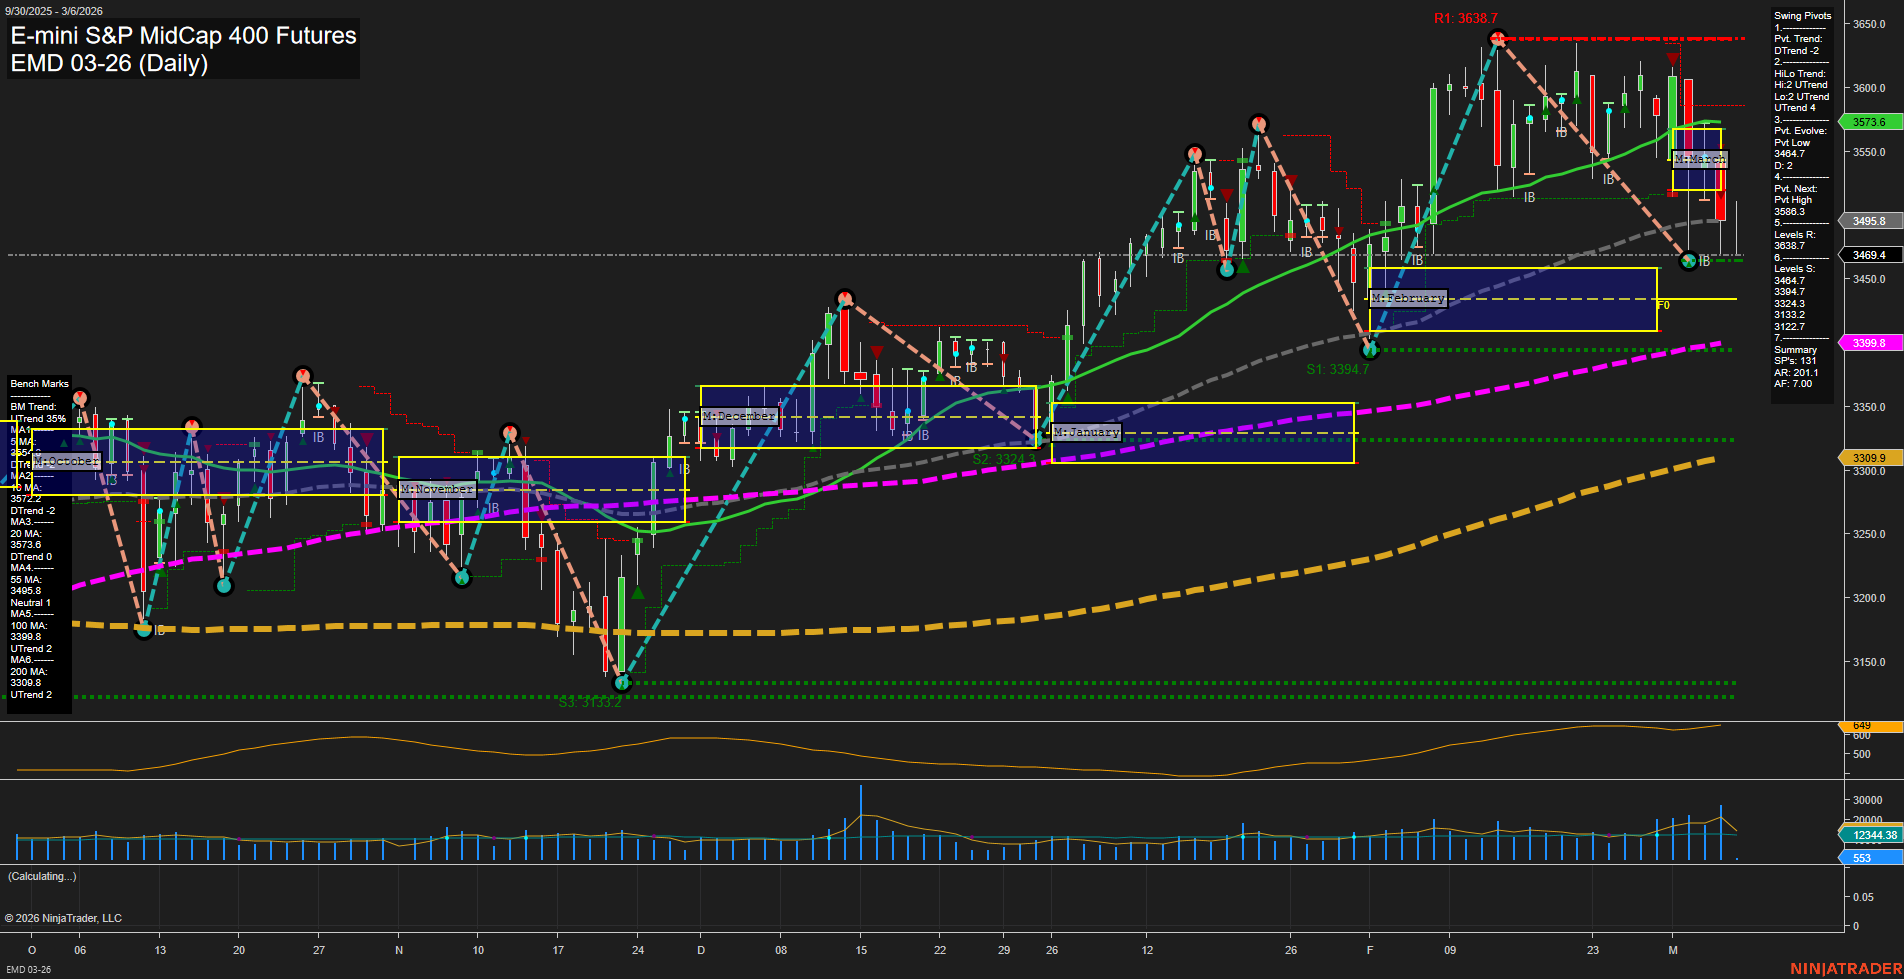Collapse the Bench Marks panel
The height and width of the screenshot is (979, 1904).
(x=38, y=383)
